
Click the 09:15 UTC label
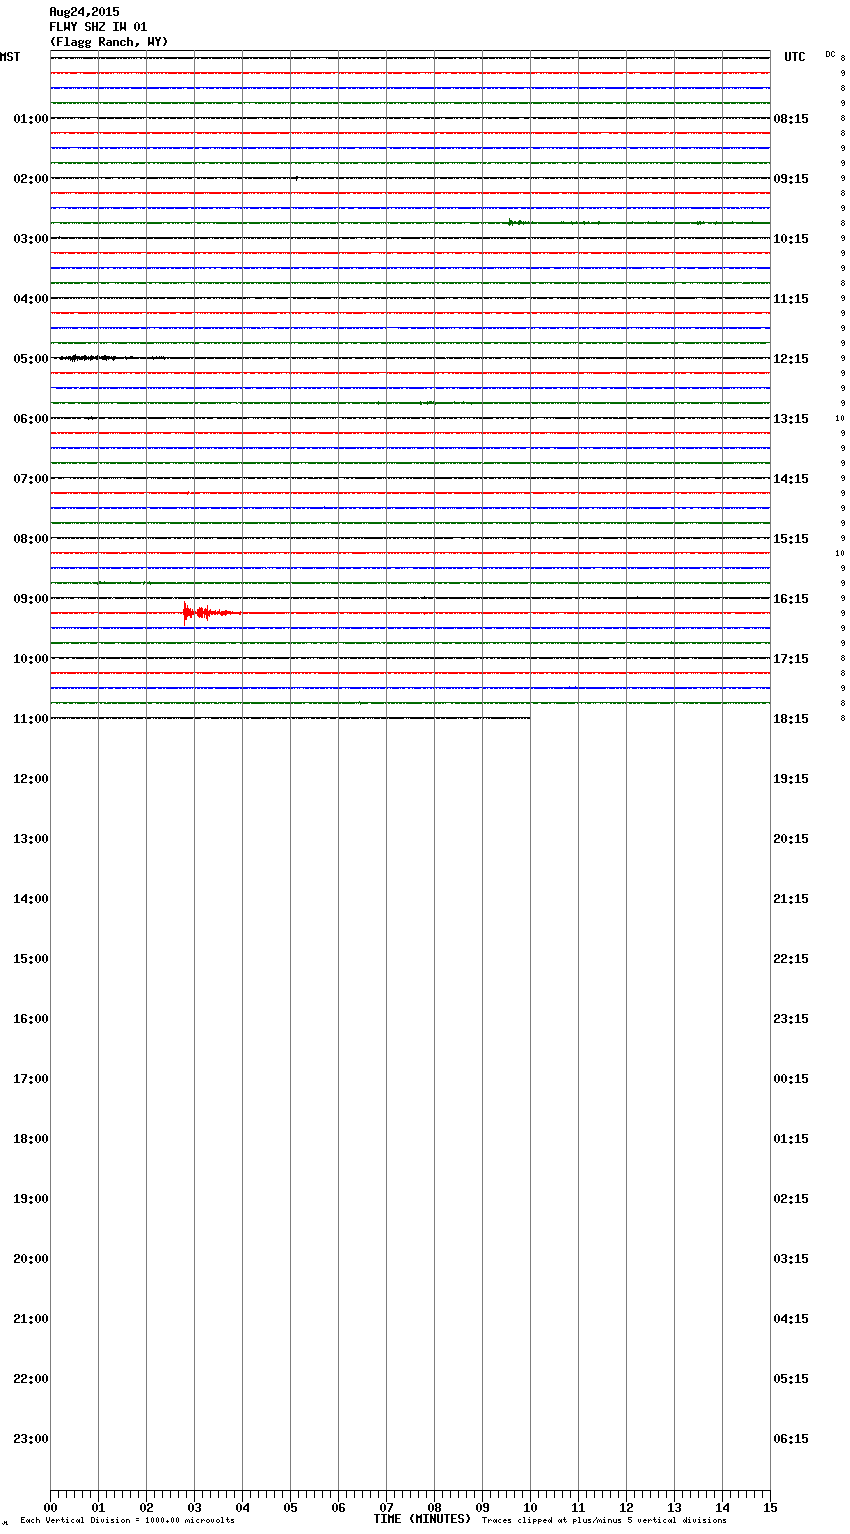(791, 179)
